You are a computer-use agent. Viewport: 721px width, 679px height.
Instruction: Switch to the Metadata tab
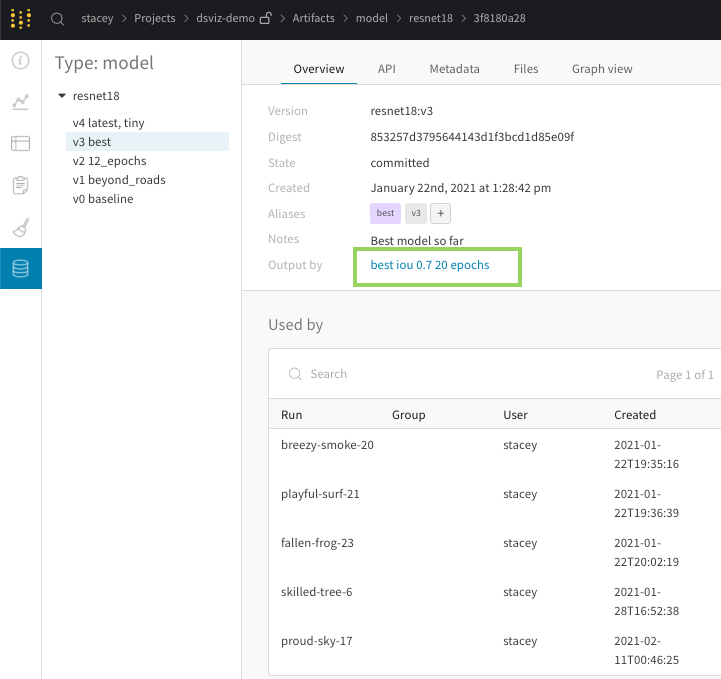(x=454, y=69)
